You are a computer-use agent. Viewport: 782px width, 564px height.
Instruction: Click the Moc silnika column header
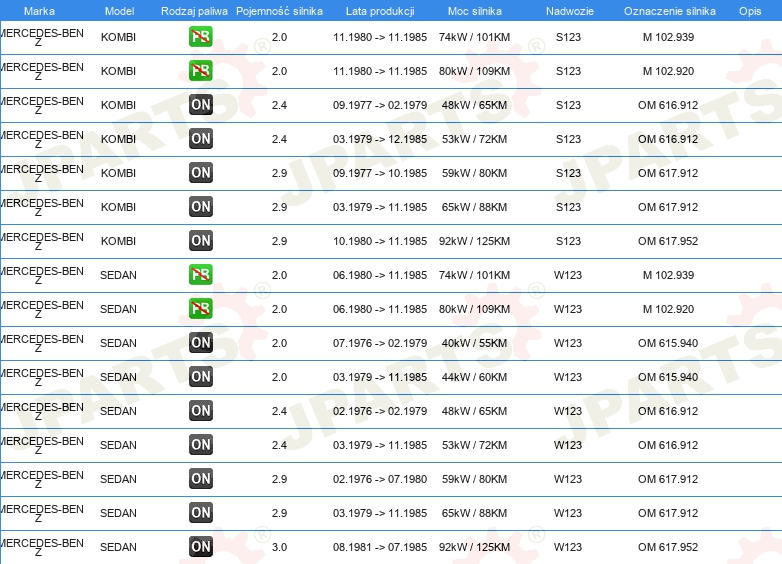coord(475,11)
